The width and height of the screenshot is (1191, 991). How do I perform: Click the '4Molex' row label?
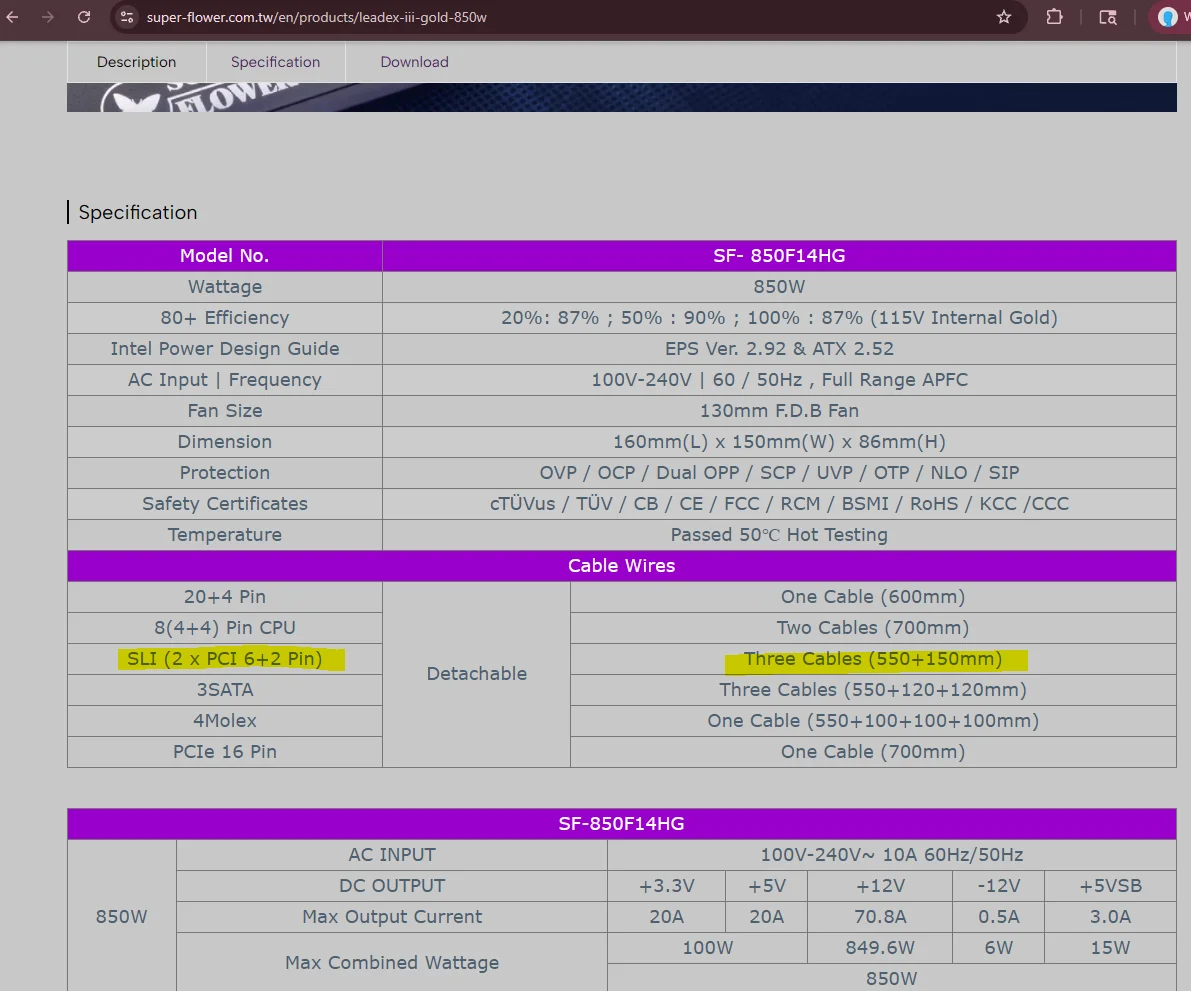coord(225,721)
